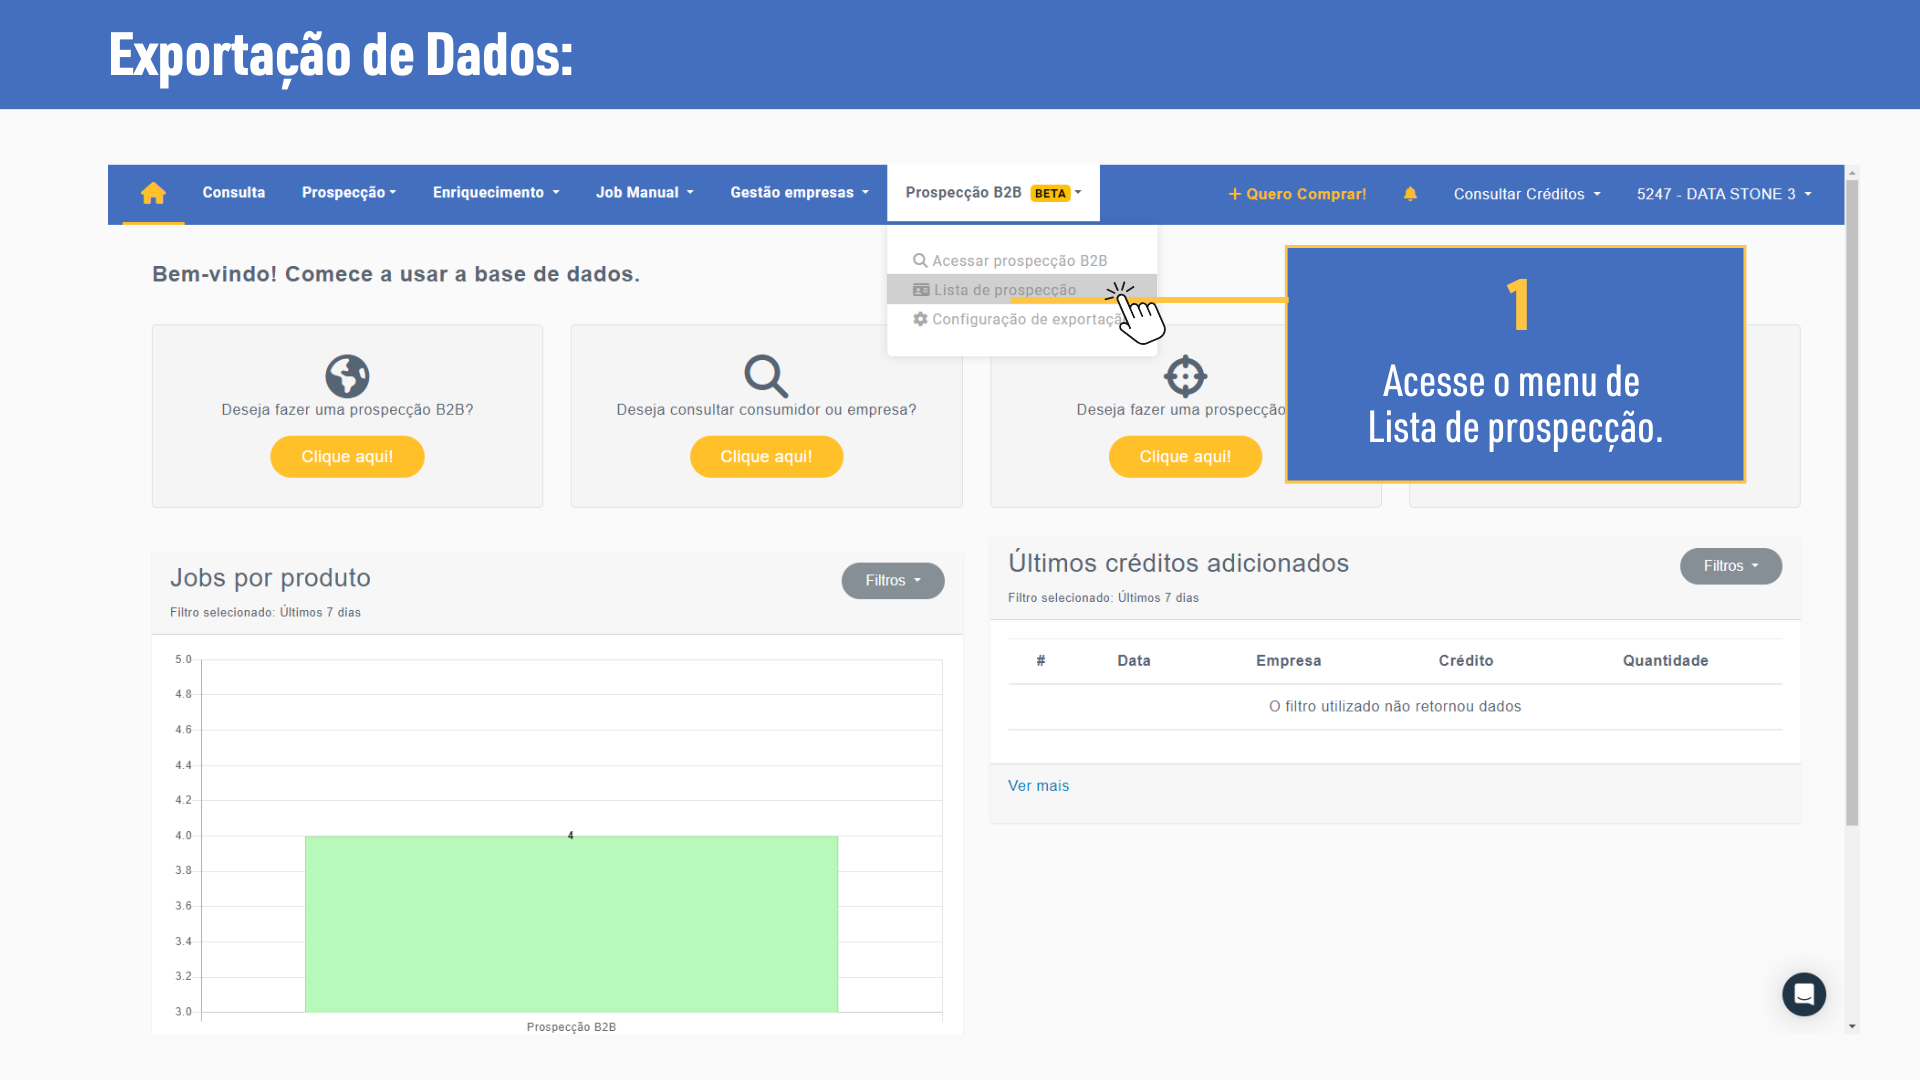Screen dimensions: 1920x1080
Task: Open the Job Manual dropdown
Action: (x=644, y=193)
